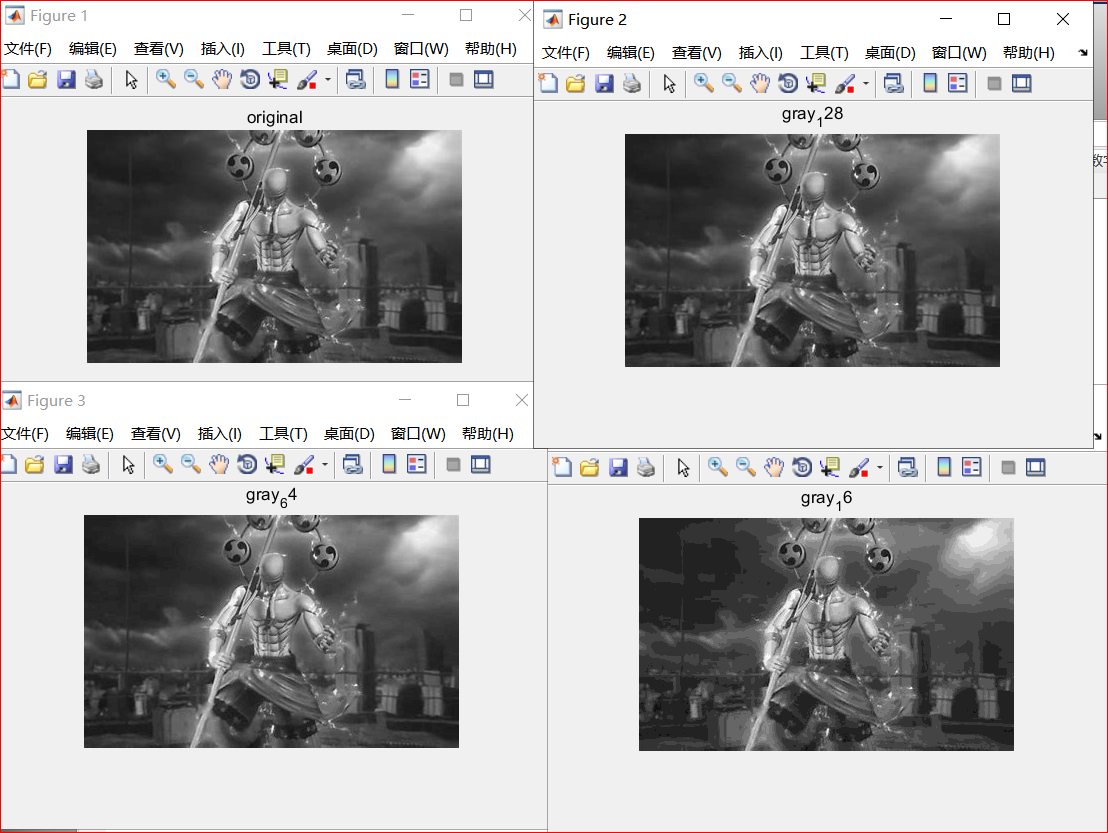The height and width of the screenshot is (833, 1108).
Task: Show Plot Tools icon in gray_16 window
Action: [x=1036, y=468]
